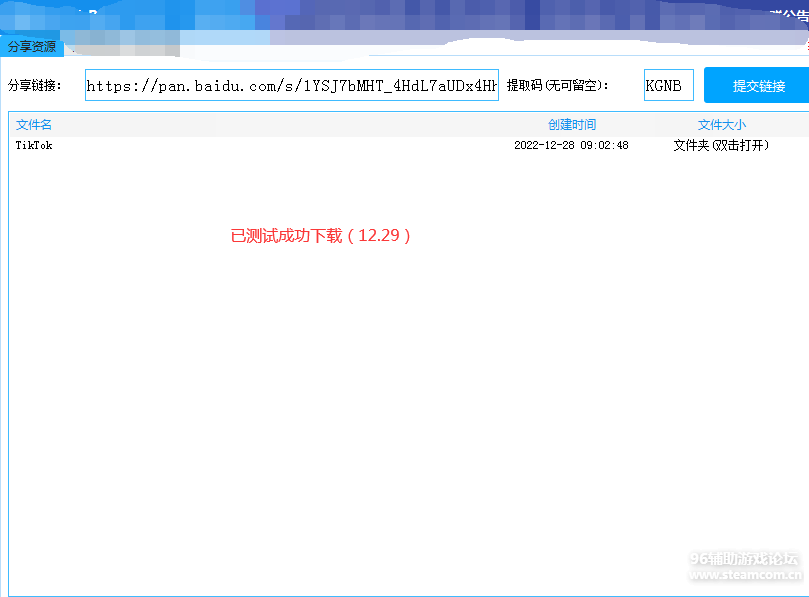Focus the 提取码 field containing KGNB
Image resolution: width=809 pixels, height=597 pixels.
click(x=668, y=86)
